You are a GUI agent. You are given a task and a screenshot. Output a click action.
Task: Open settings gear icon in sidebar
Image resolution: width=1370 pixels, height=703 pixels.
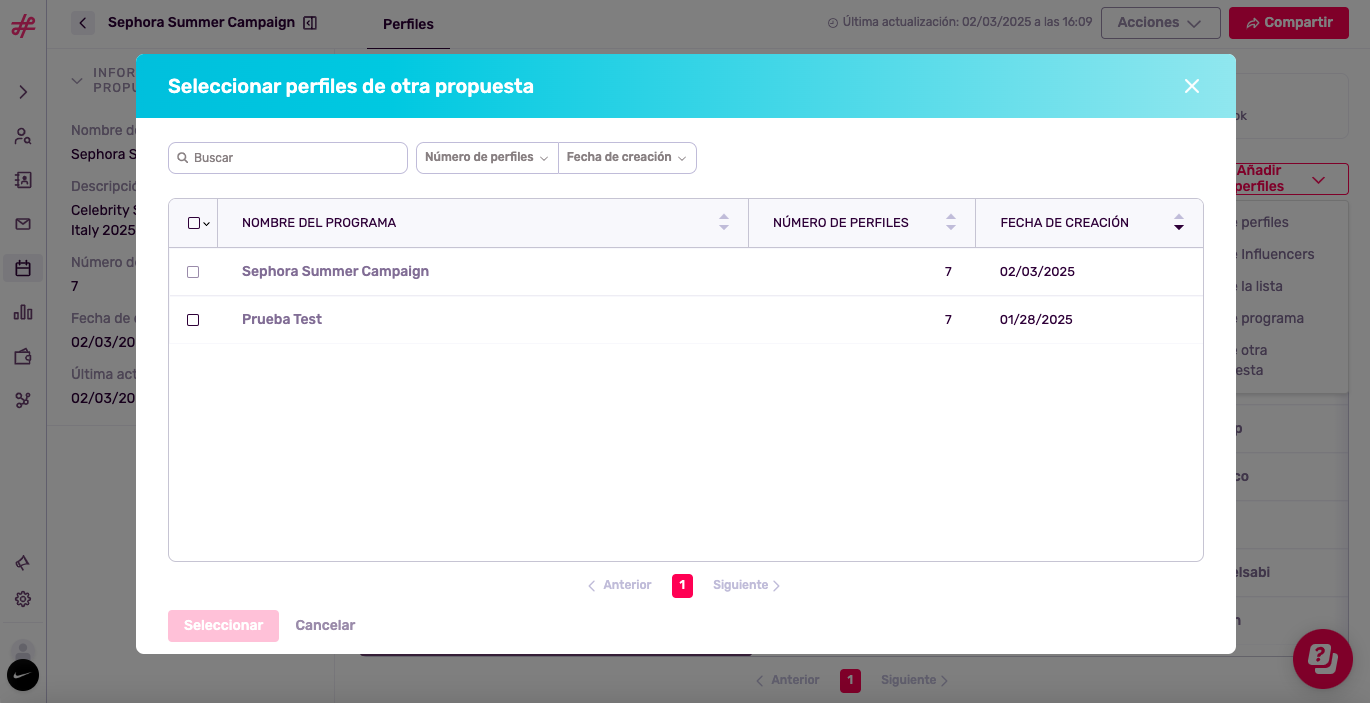point(23,599)
